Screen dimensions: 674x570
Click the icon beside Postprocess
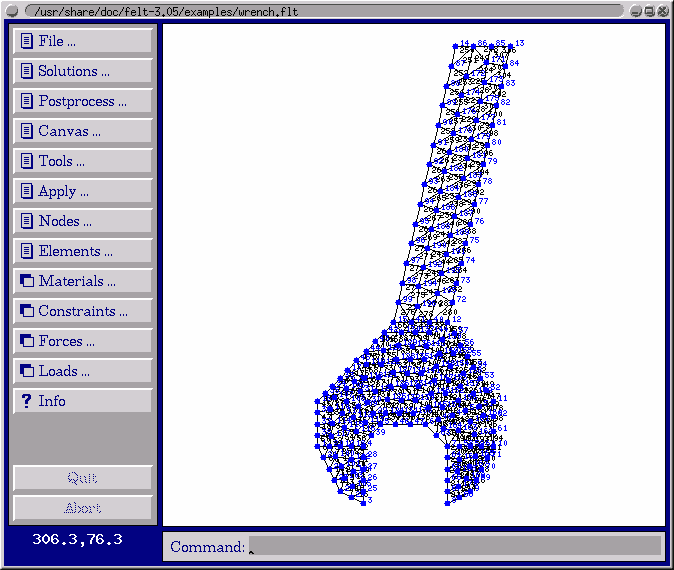click(x=26, y=101)
